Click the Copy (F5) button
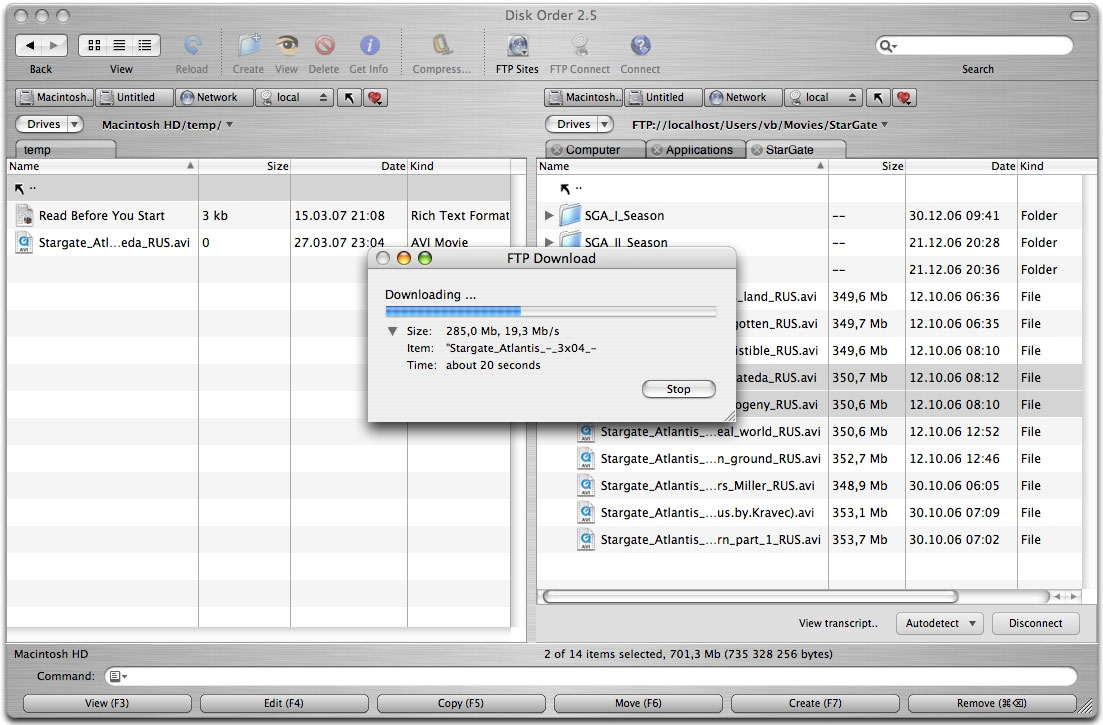This screenshot has height=725, width=1103. (x=461, y=703)
